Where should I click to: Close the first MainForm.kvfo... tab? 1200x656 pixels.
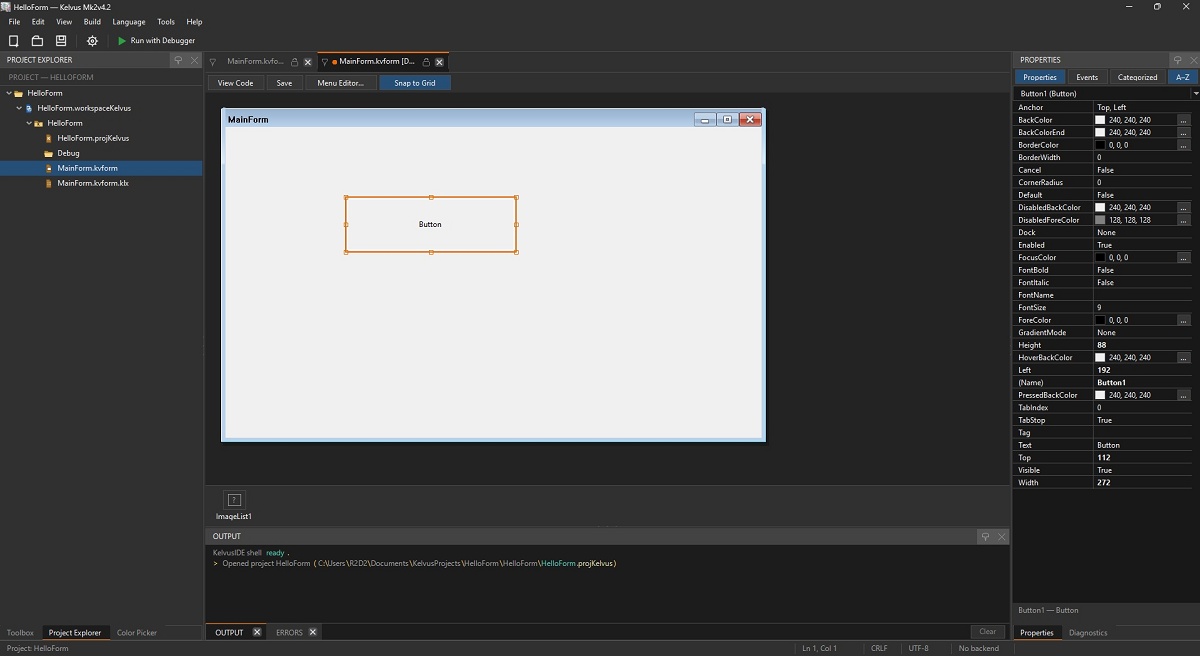point(308,62)
